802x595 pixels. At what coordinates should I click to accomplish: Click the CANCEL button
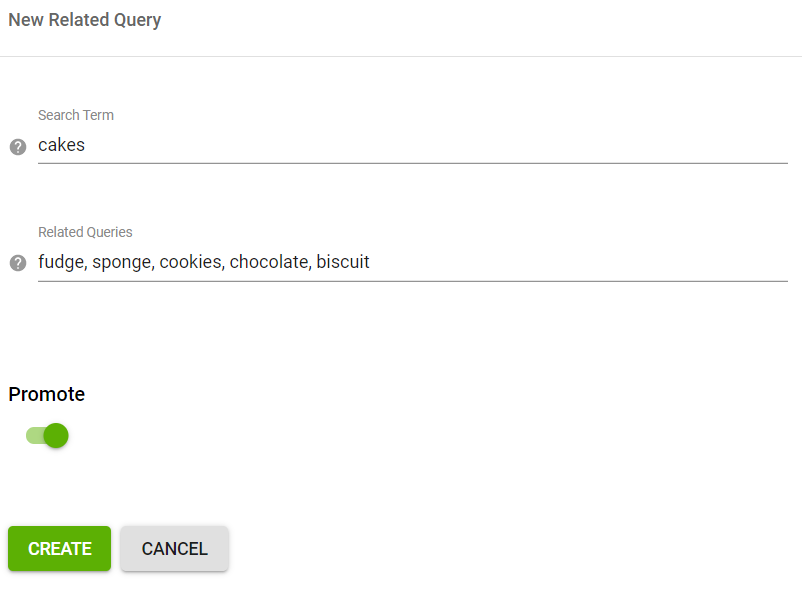(174, 548)
